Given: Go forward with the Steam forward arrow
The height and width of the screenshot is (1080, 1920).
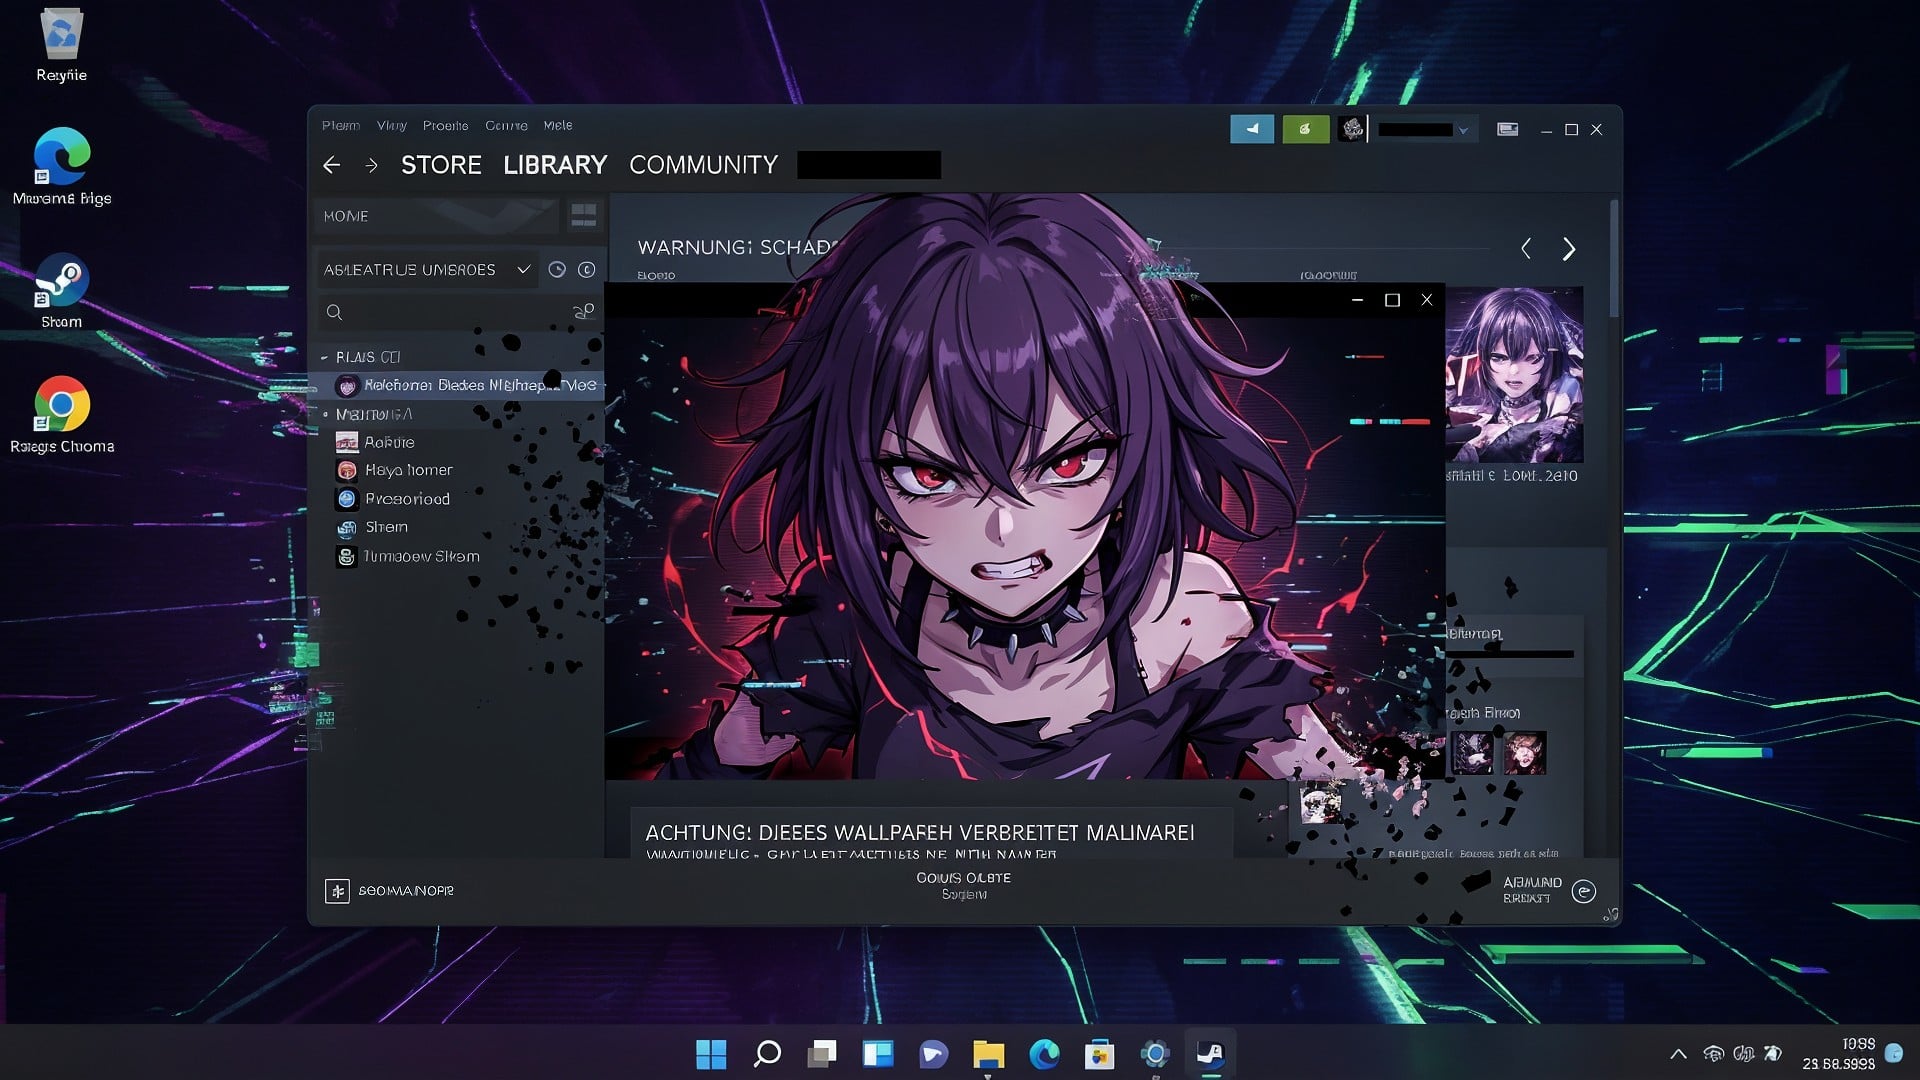Looking at the screenshot, I should pos(371,165).
